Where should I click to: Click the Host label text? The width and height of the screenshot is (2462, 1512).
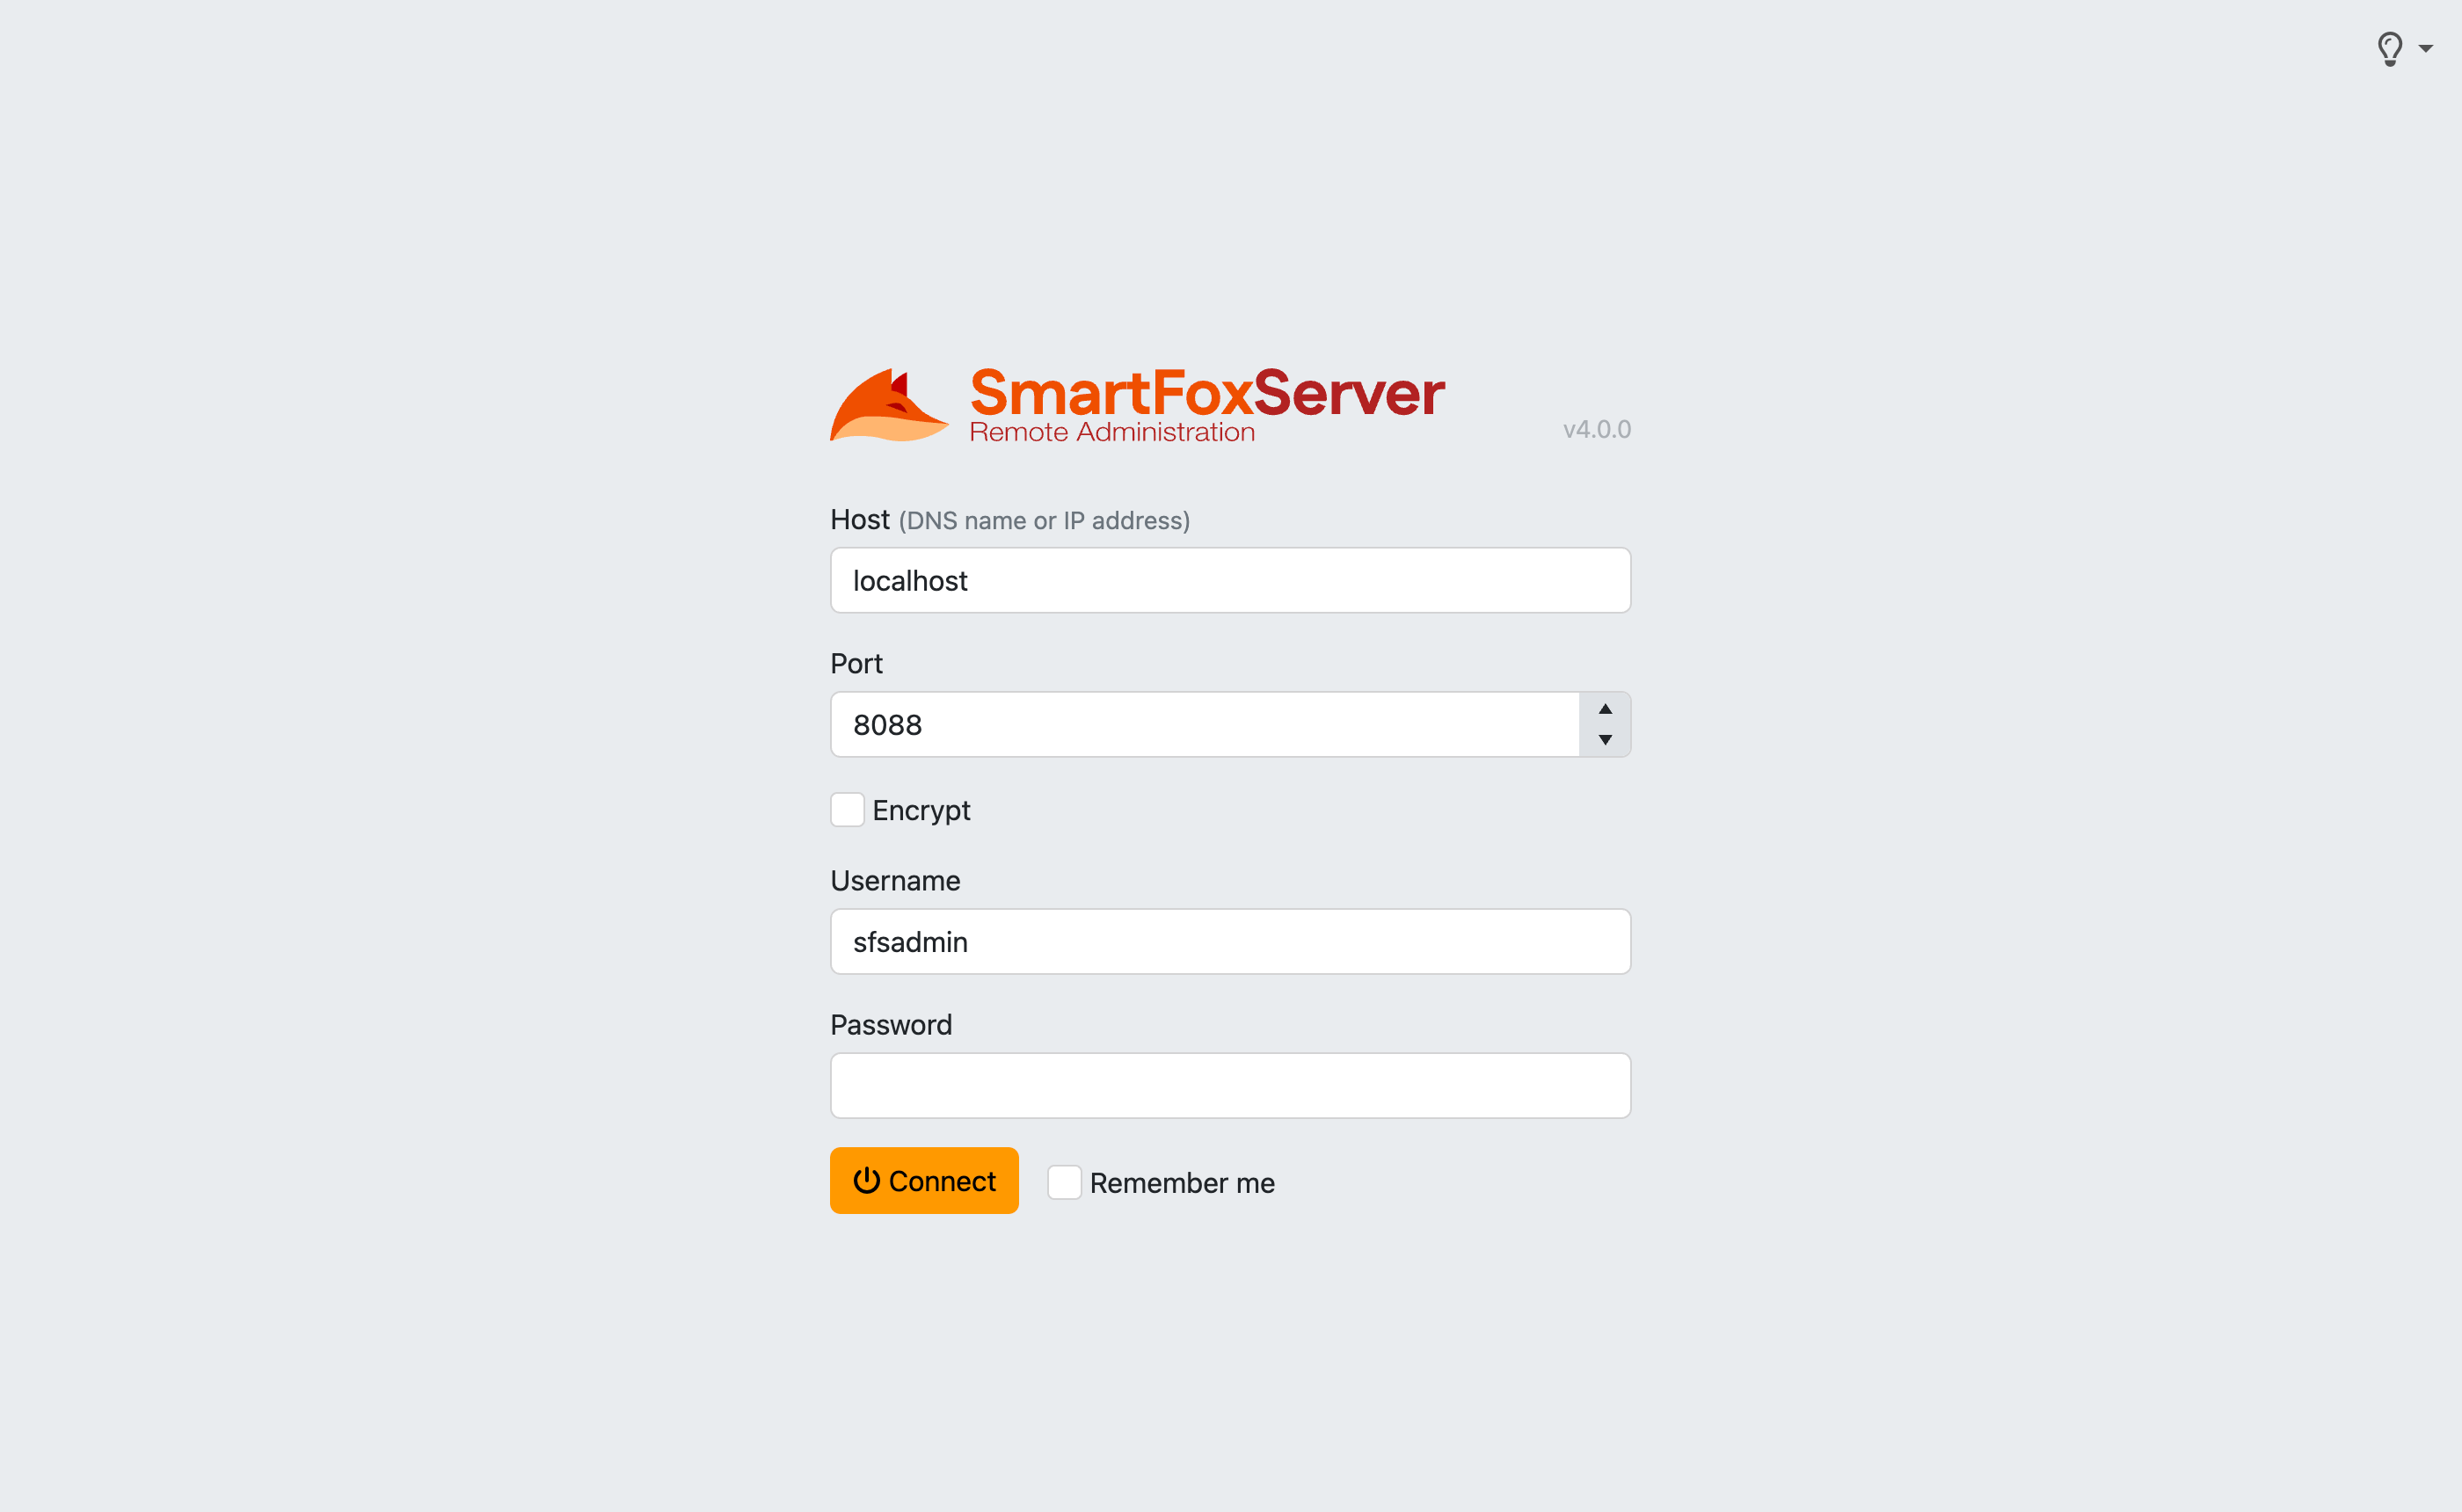click(860, 520)
